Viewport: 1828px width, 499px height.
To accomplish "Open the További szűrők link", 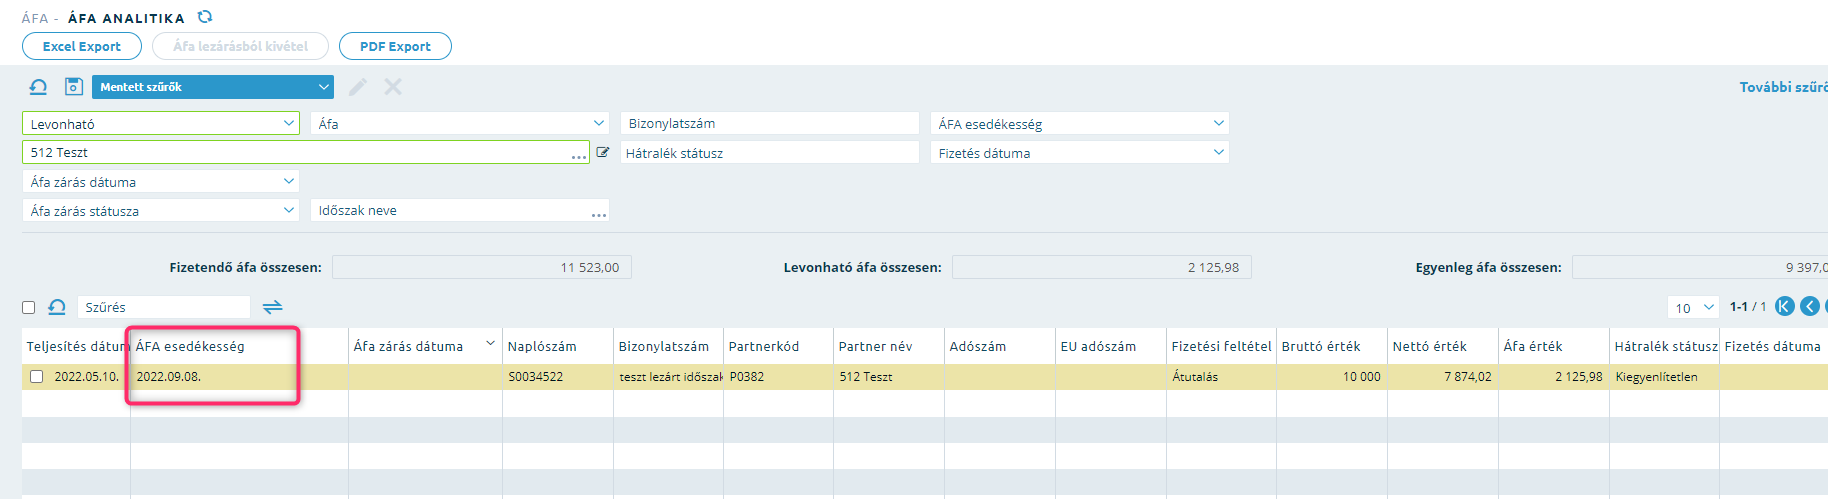I will [x=1783, y=87].
